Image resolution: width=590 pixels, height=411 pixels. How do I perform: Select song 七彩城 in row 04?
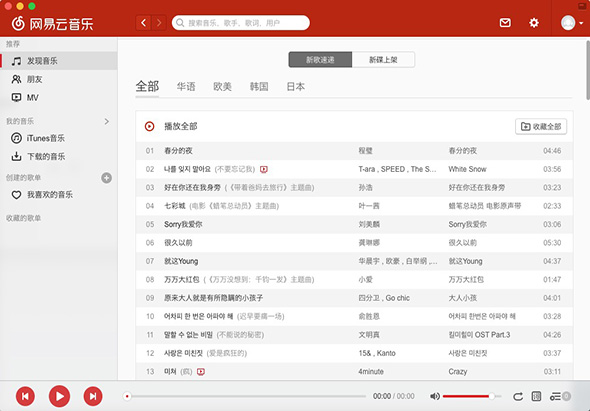pos(175,206)
